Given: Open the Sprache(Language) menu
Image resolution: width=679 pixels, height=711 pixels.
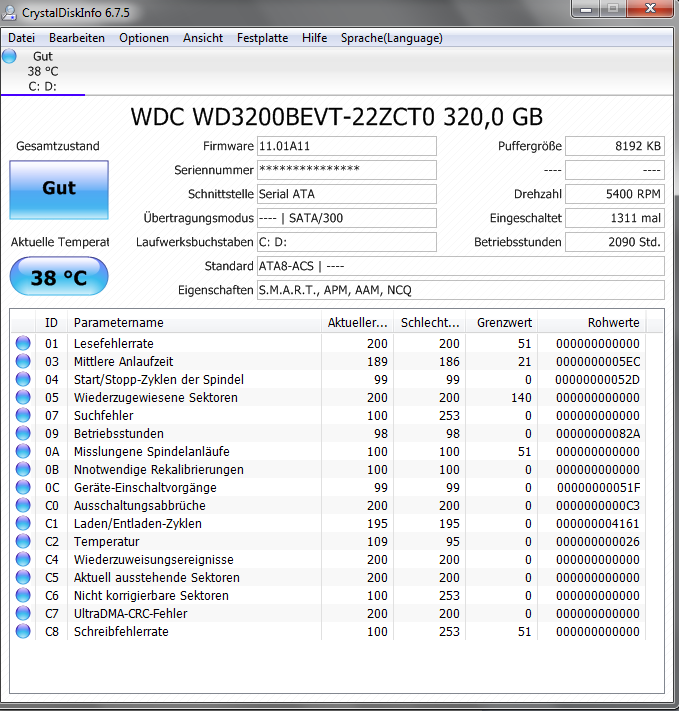Looking at the screenshot, I should 391,38.
